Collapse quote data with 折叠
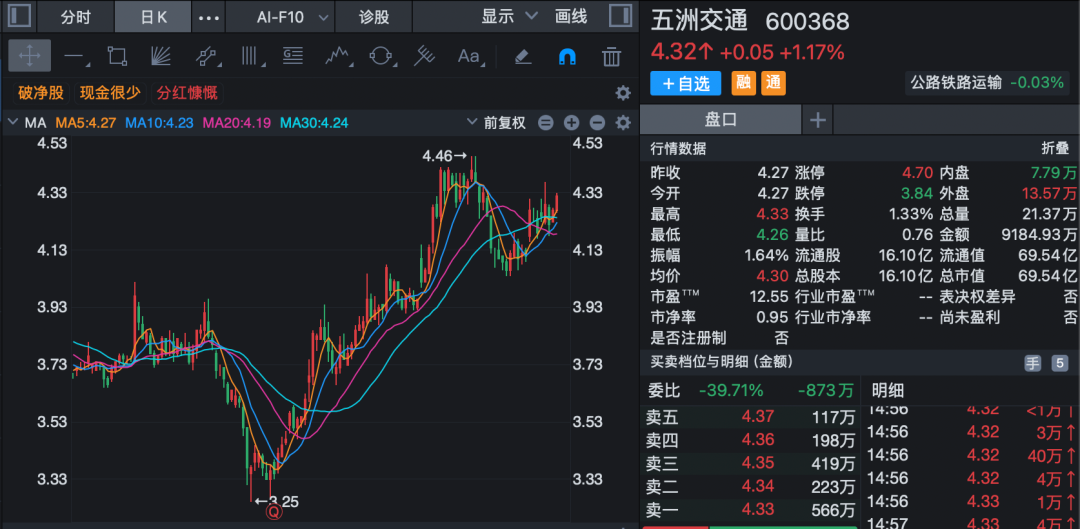This screenshot has height=529, width=1080. pos(1054,149)
